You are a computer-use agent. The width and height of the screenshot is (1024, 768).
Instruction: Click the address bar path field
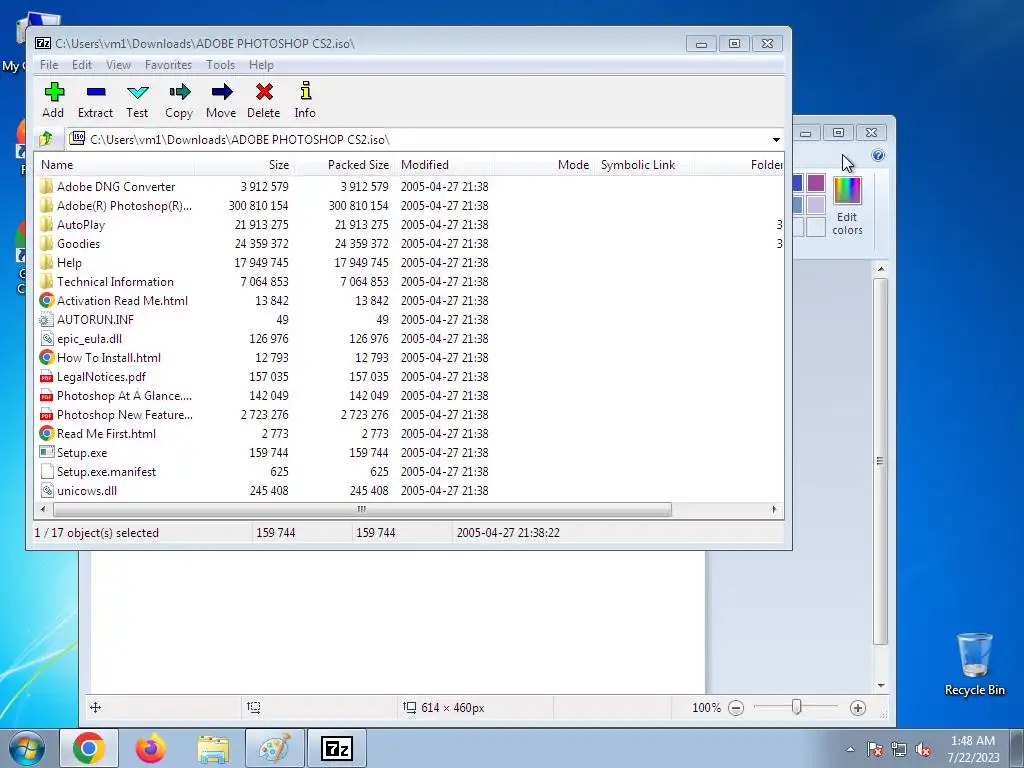pyautogui.click(x=418, y=140)
